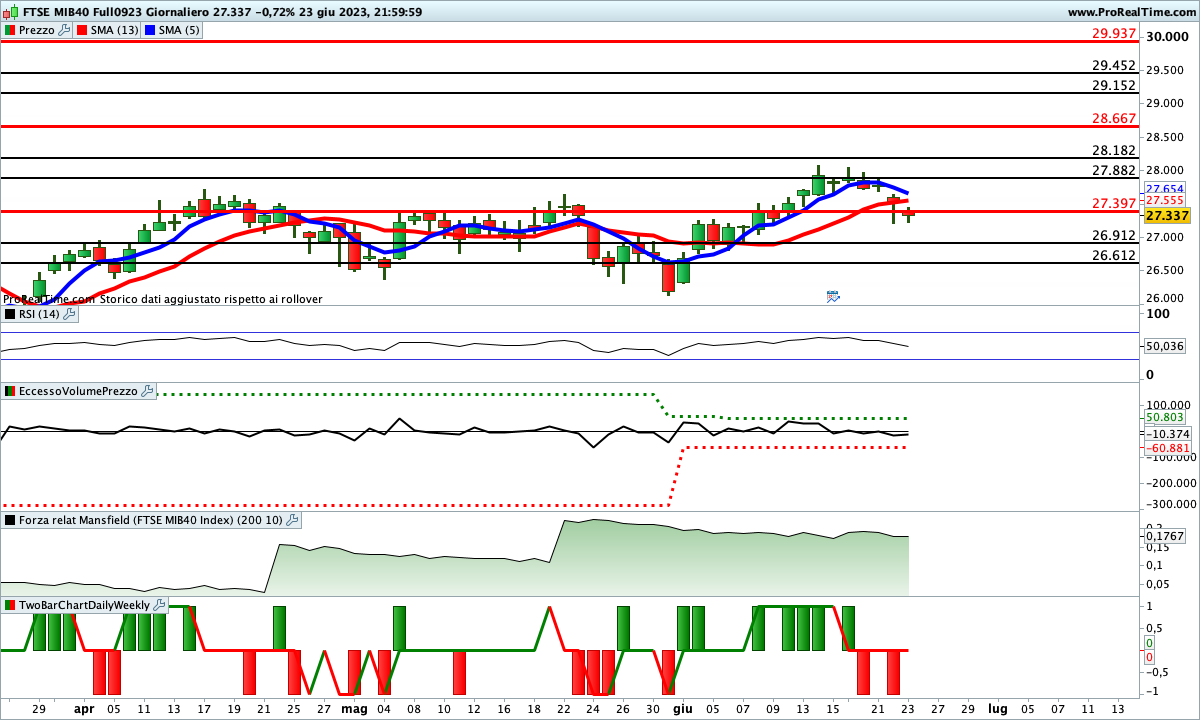Viewport: 1200px width, 720px height.
Task: Click the 29.452 level label
Action: pyautogui.click(x=1114, y=66)
